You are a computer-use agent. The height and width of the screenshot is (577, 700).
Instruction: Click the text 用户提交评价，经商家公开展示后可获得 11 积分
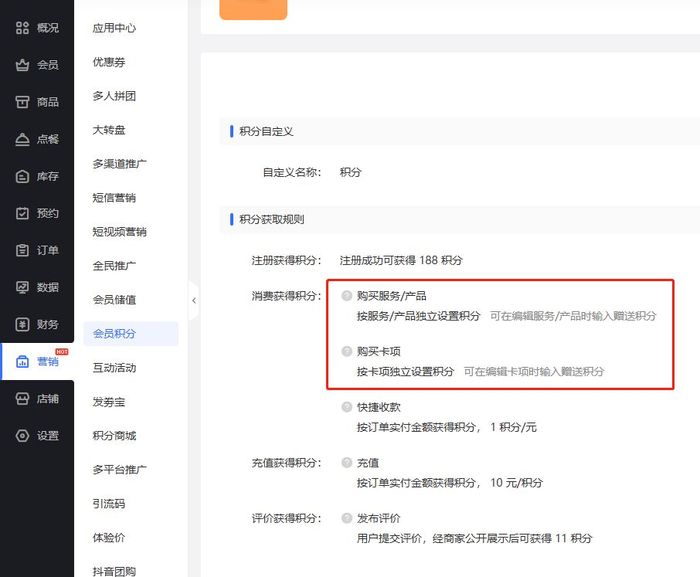pos(475,538)
